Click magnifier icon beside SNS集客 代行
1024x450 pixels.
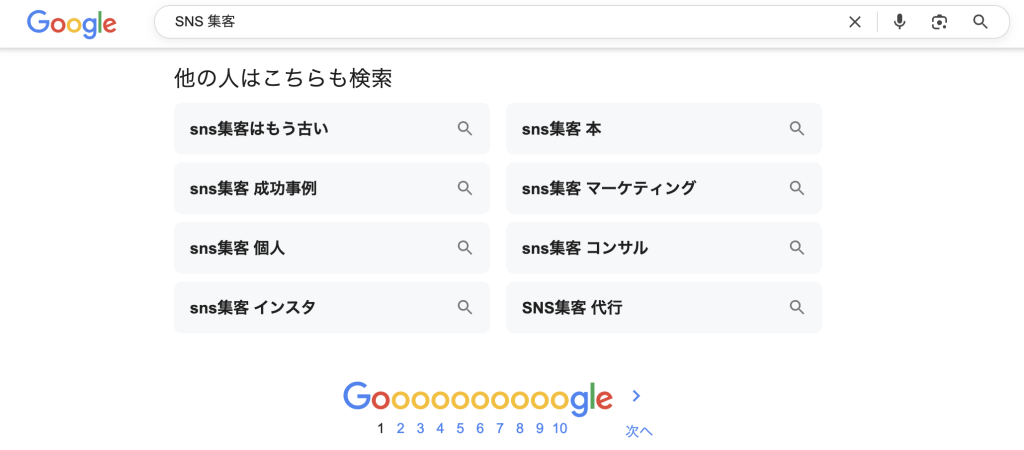[796, 307]
